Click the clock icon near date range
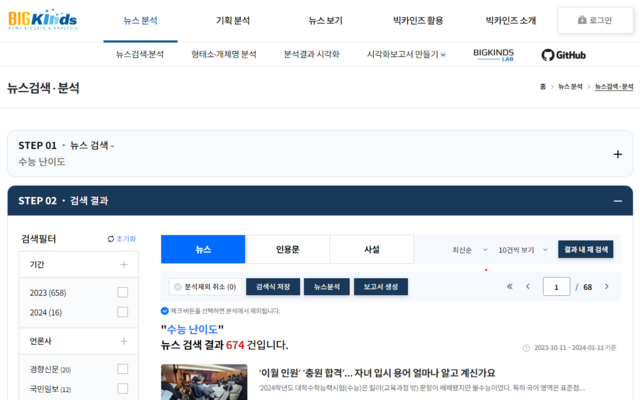This screenshot has height=400, width=640. pyautogui.click(x=527, y=348)
